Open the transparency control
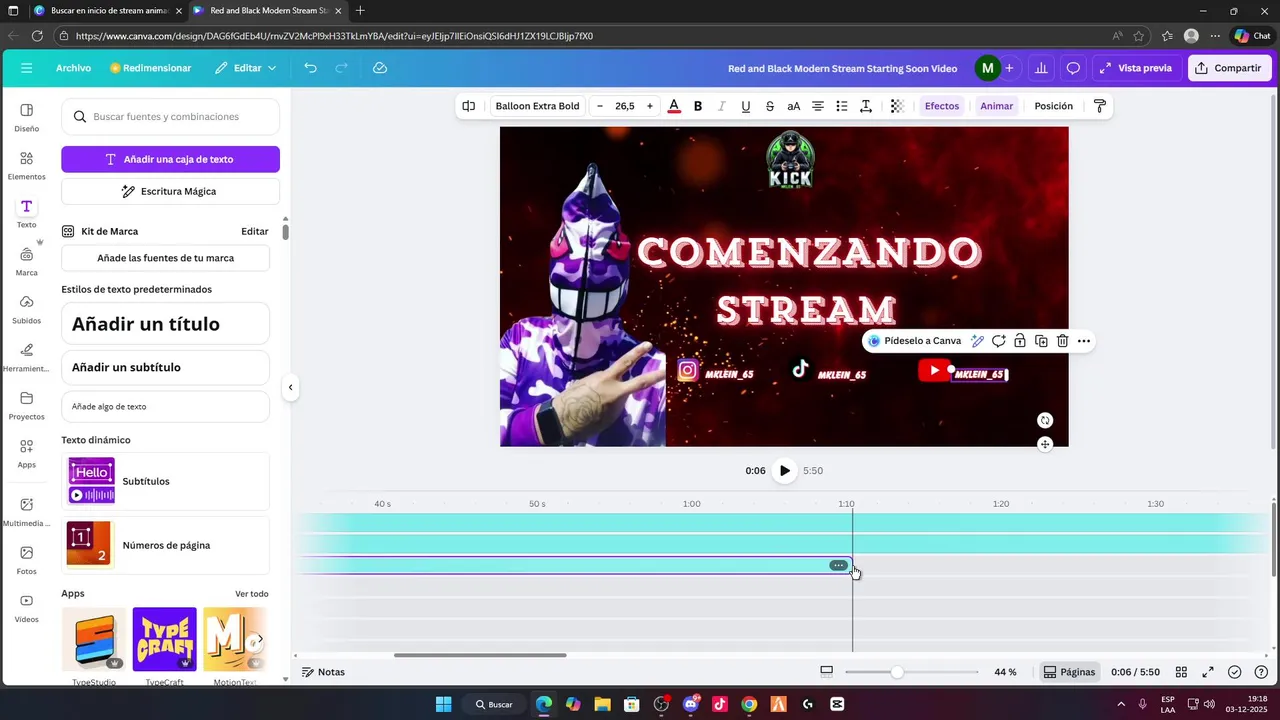Image resolution: width=1280 pixels, height=720 pixels. pos(897,106)
